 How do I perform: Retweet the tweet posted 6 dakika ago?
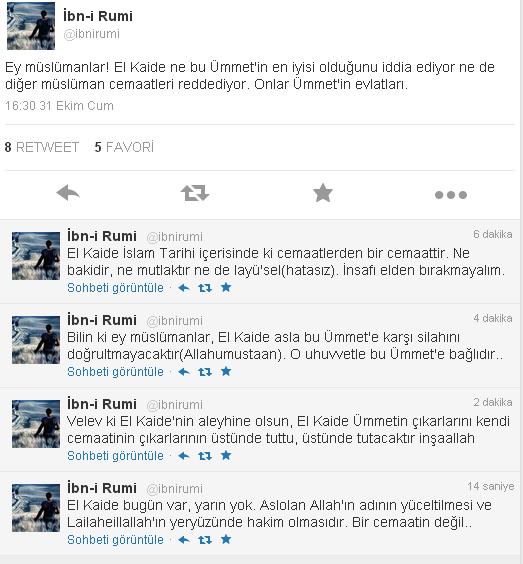click(205, 288)
